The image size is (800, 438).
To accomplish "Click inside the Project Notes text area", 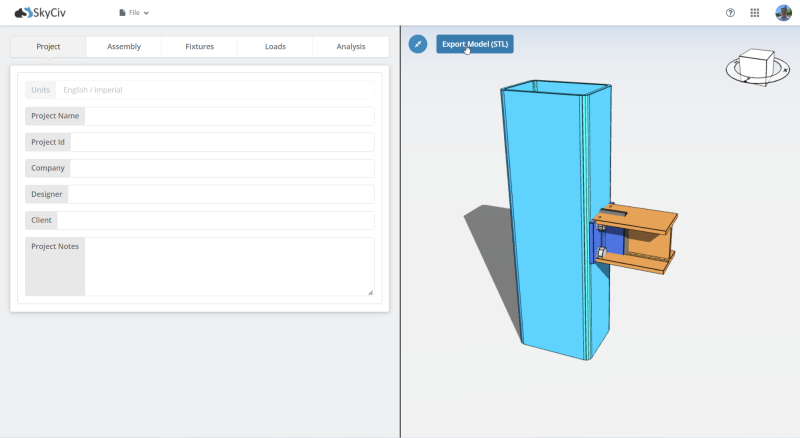I will tap(229, 266).
